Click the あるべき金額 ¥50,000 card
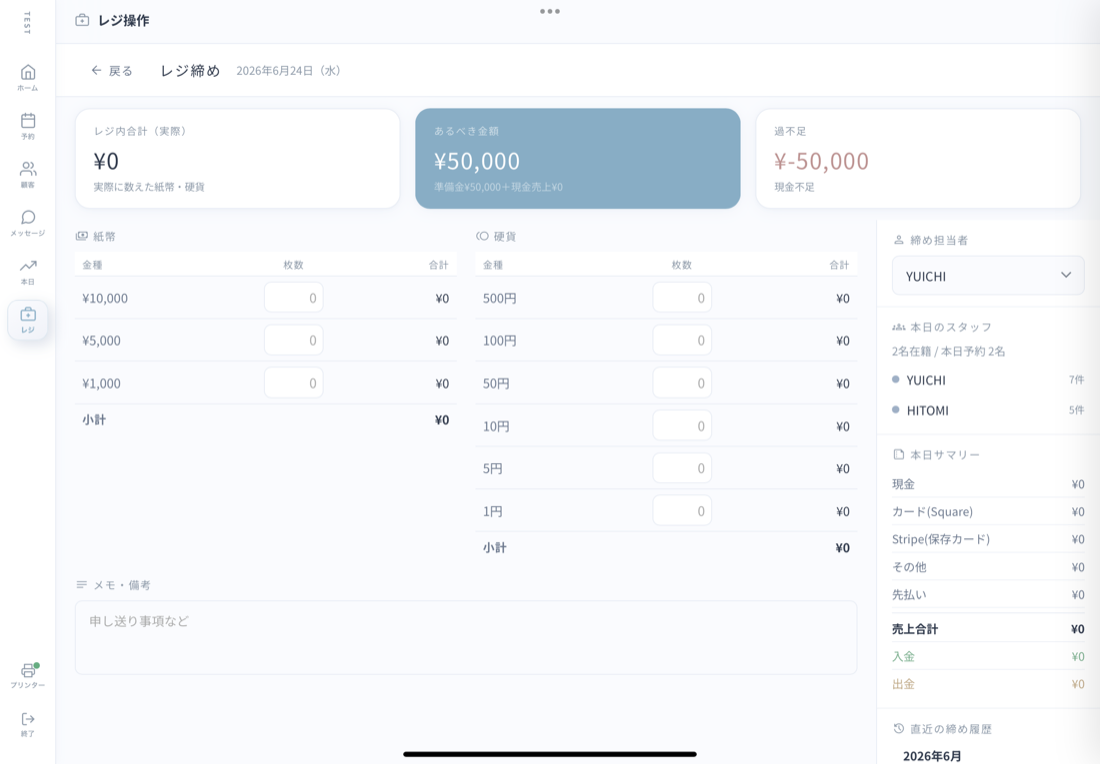The width and height of the screenshot is (1100, 764). click(x=577, y=159)
